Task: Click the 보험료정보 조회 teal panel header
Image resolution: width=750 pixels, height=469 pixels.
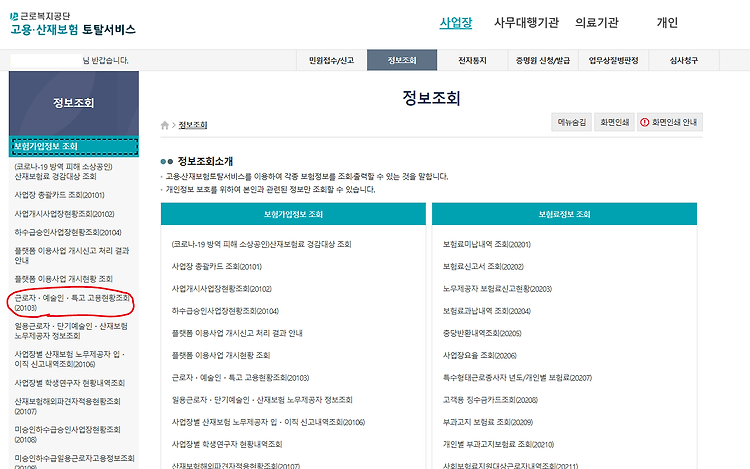Action: pyautogui.click(x=564, y=214)
